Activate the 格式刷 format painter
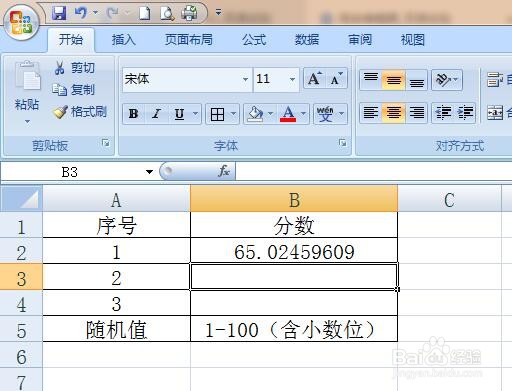512x391 pixels. coord(80,112)
